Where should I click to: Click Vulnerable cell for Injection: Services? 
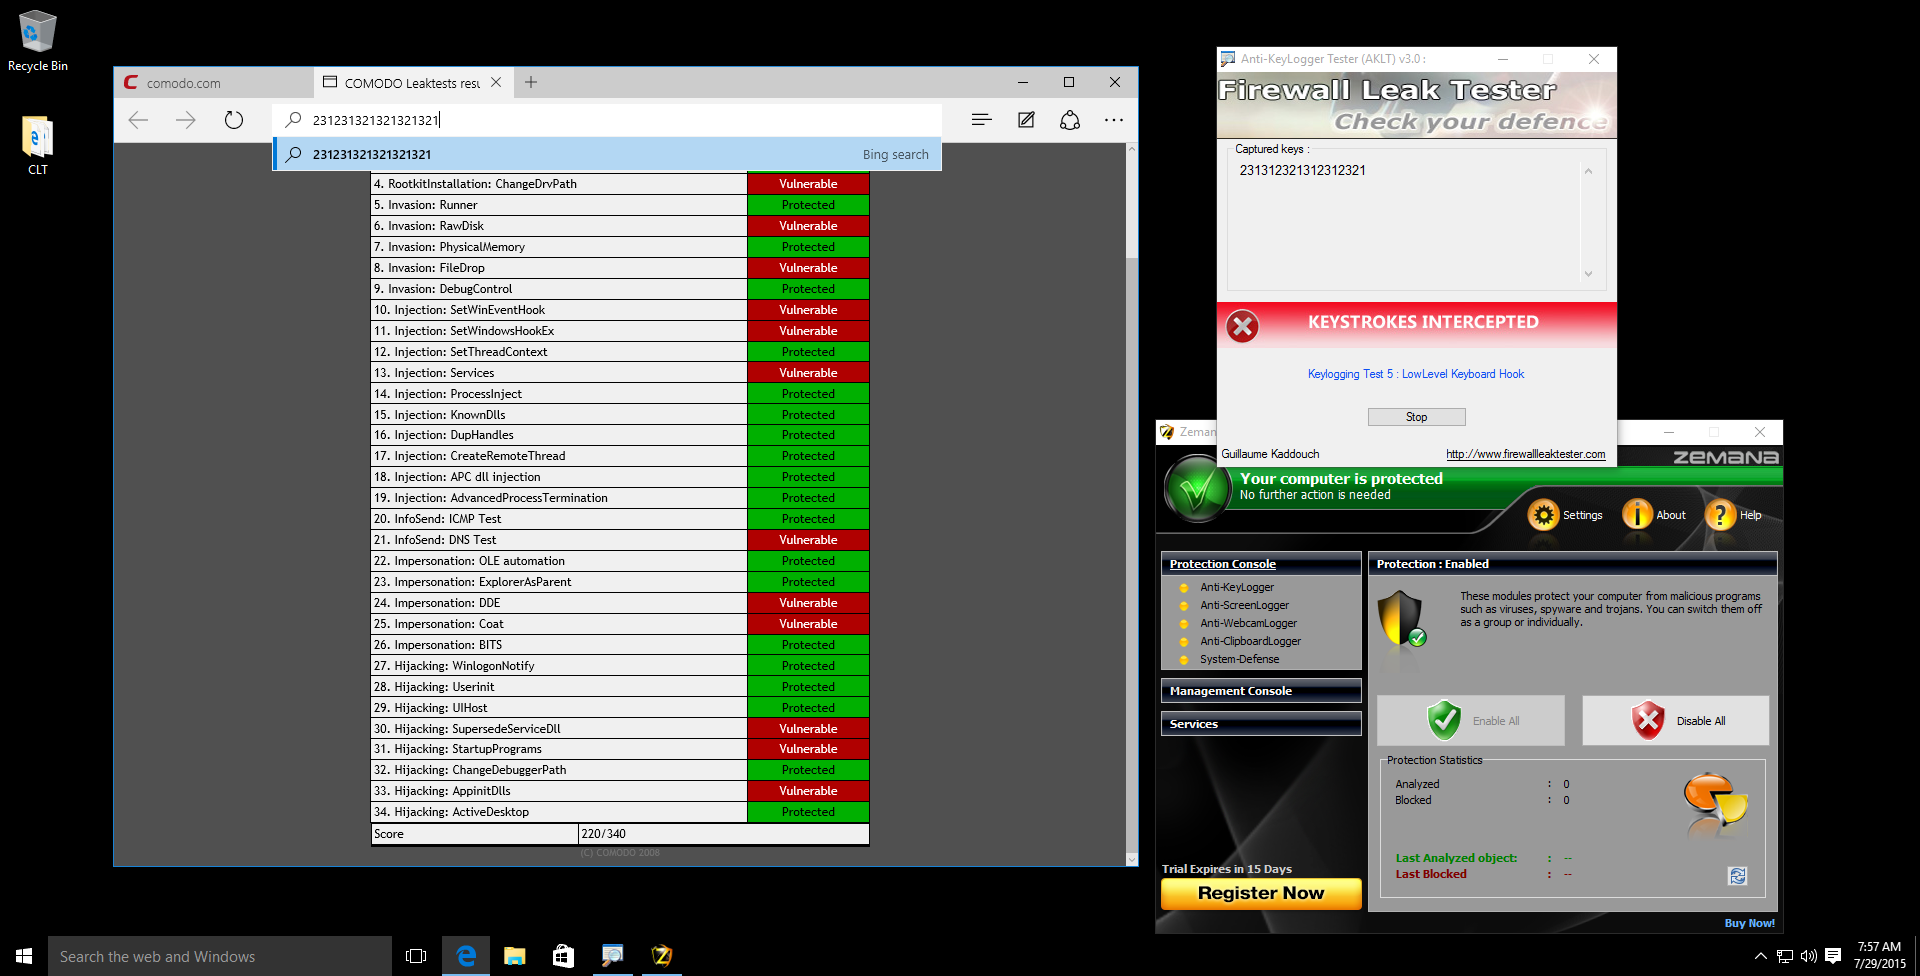tap(808, 373)
